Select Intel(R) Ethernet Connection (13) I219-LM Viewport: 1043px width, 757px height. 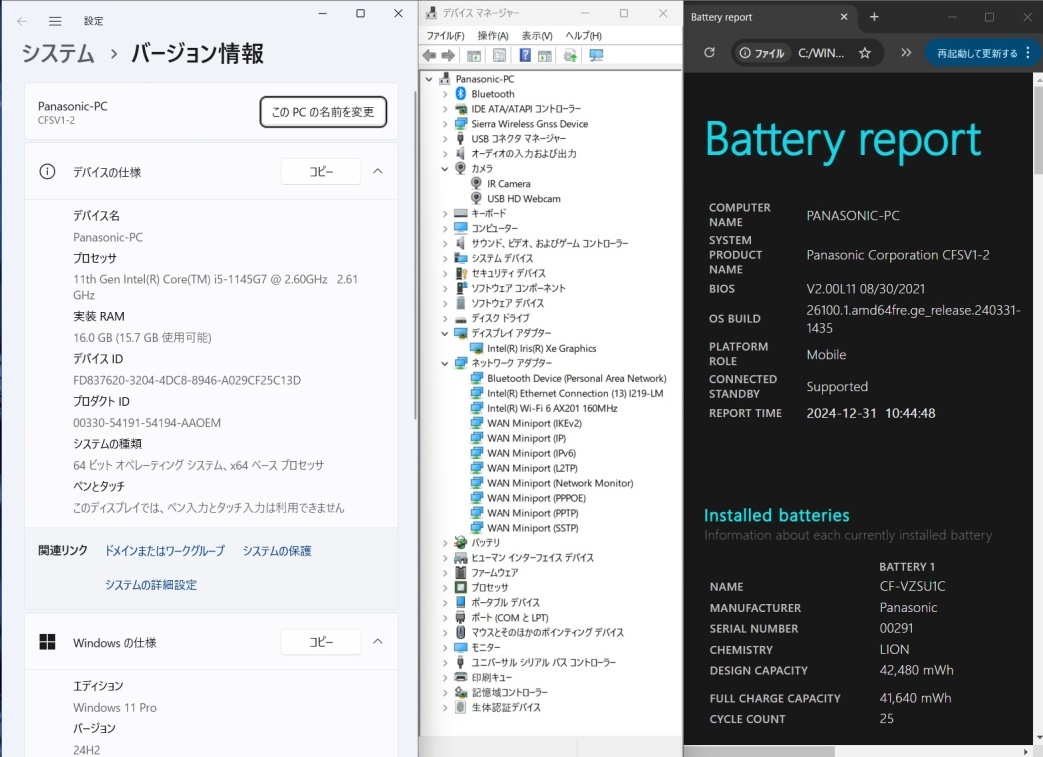coord(575,393)
